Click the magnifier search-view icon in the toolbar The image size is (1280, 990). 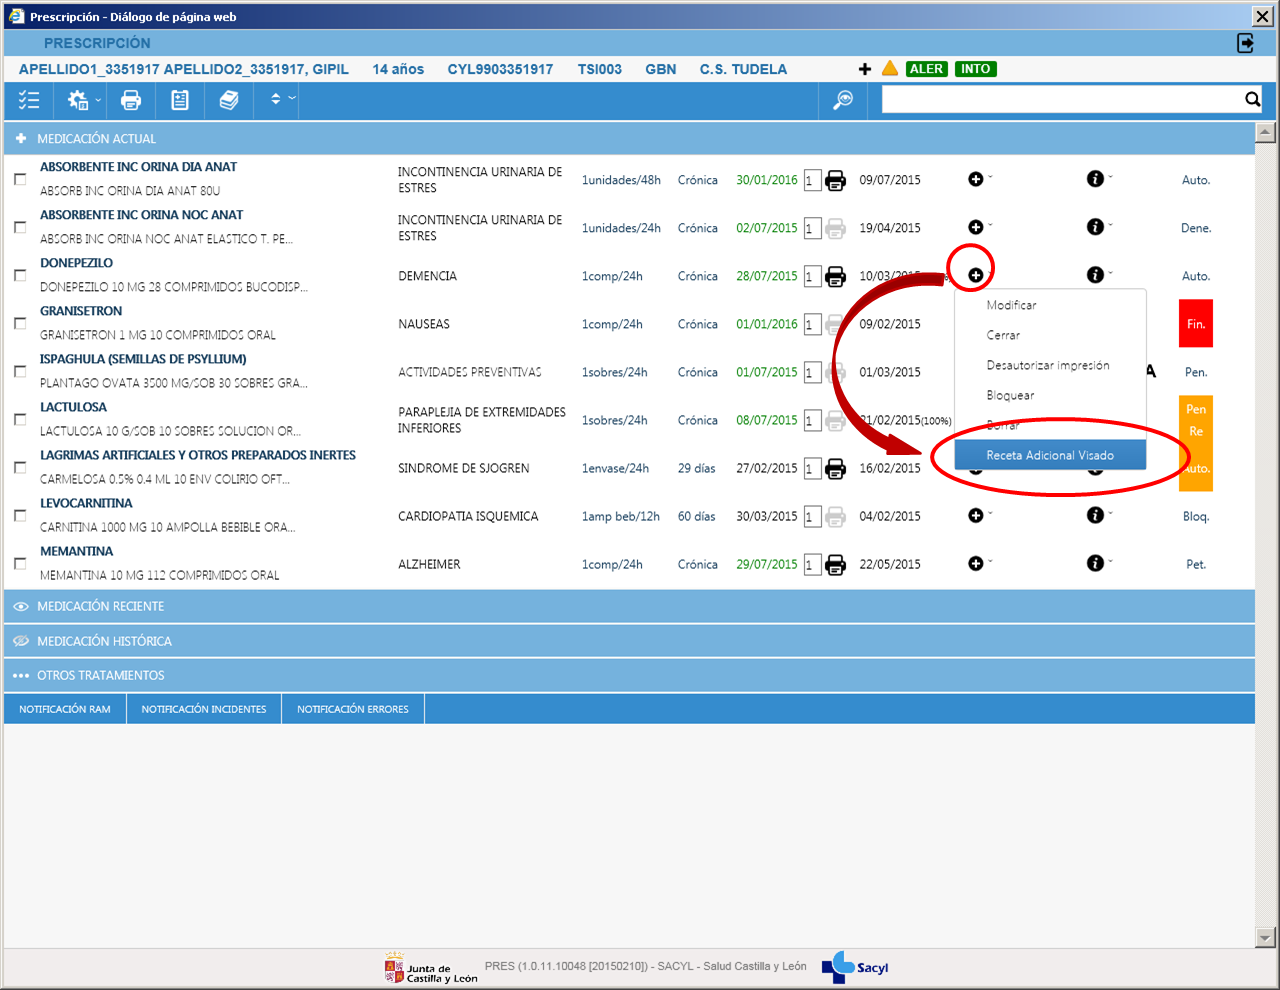pos(843,100)
